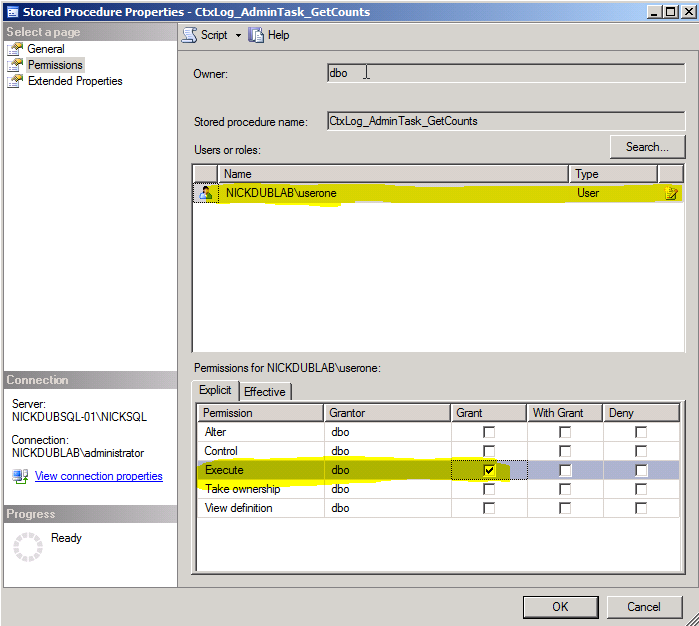699x626 pixels.
Task: Check Deny for Execute permission
Action: (641, 470)
